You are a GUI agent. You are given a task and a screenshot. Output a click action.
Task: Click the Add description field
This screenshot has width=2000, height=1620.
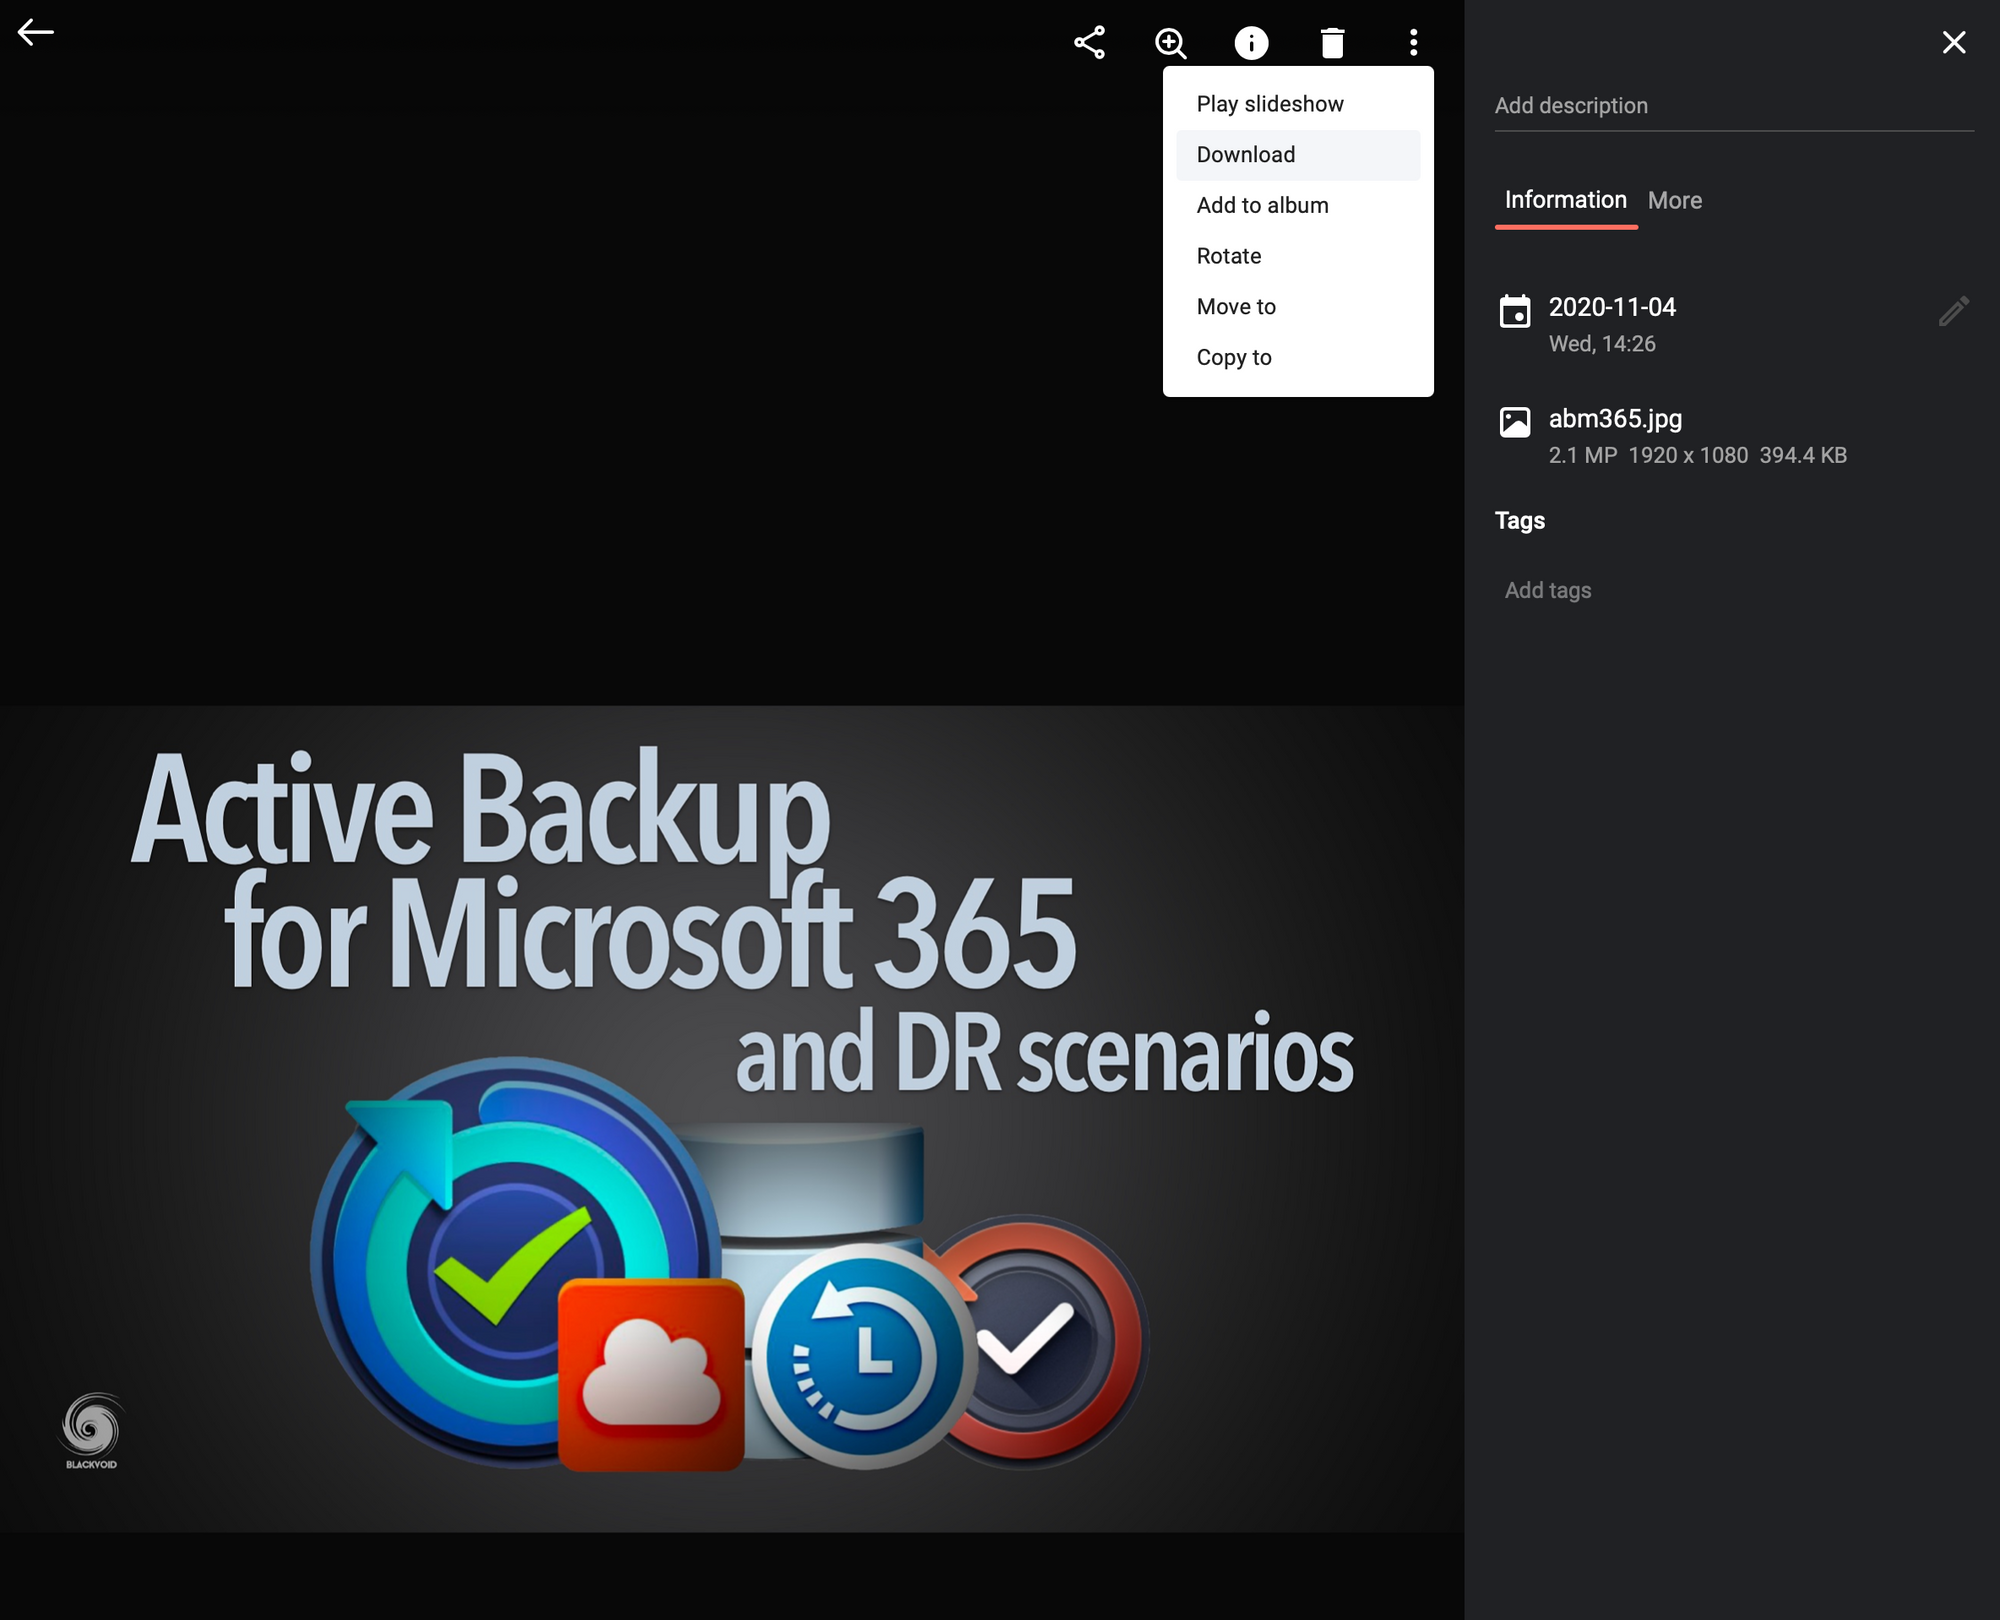pyautogui.click(x=1734, y=106)
